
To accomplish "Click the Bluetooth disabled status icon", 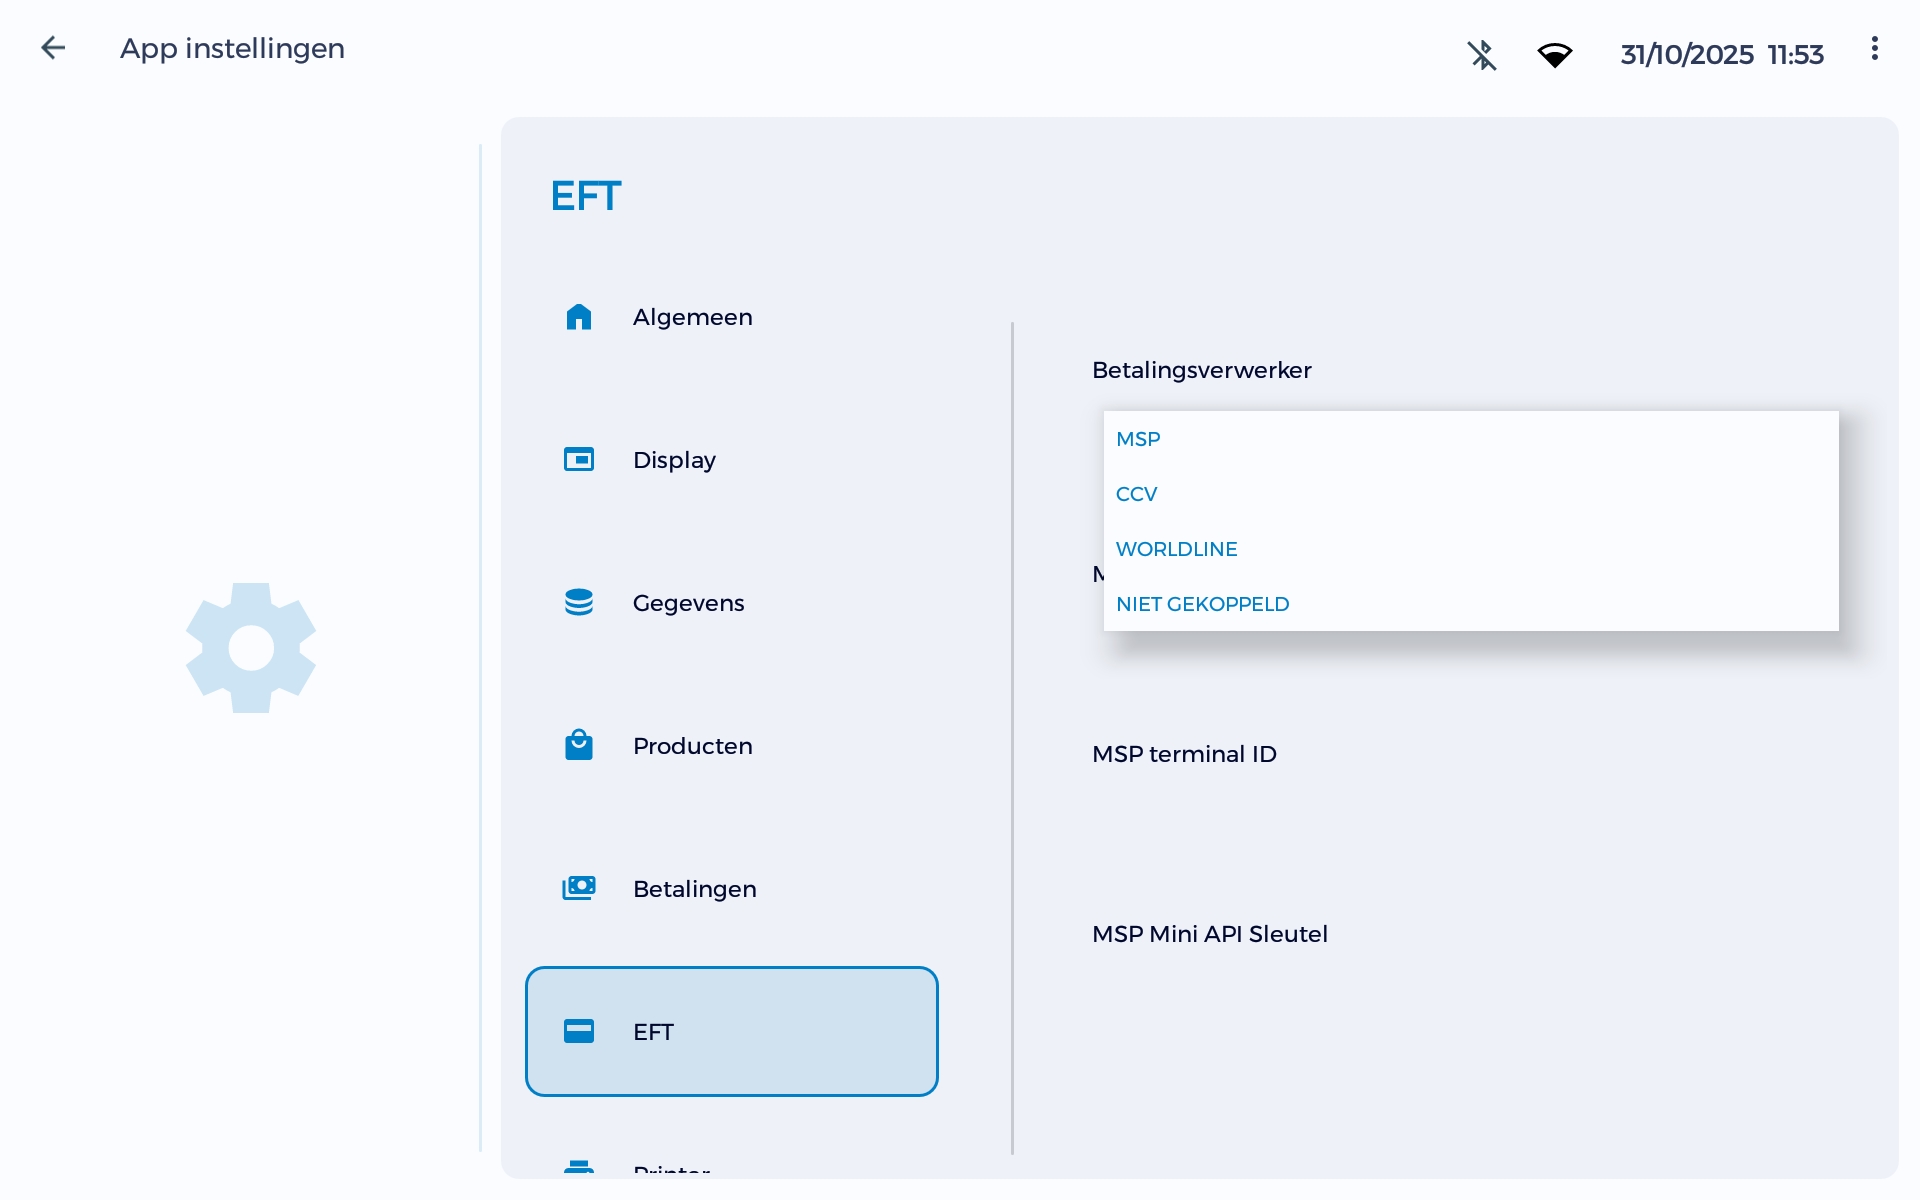I will 1481,55.
